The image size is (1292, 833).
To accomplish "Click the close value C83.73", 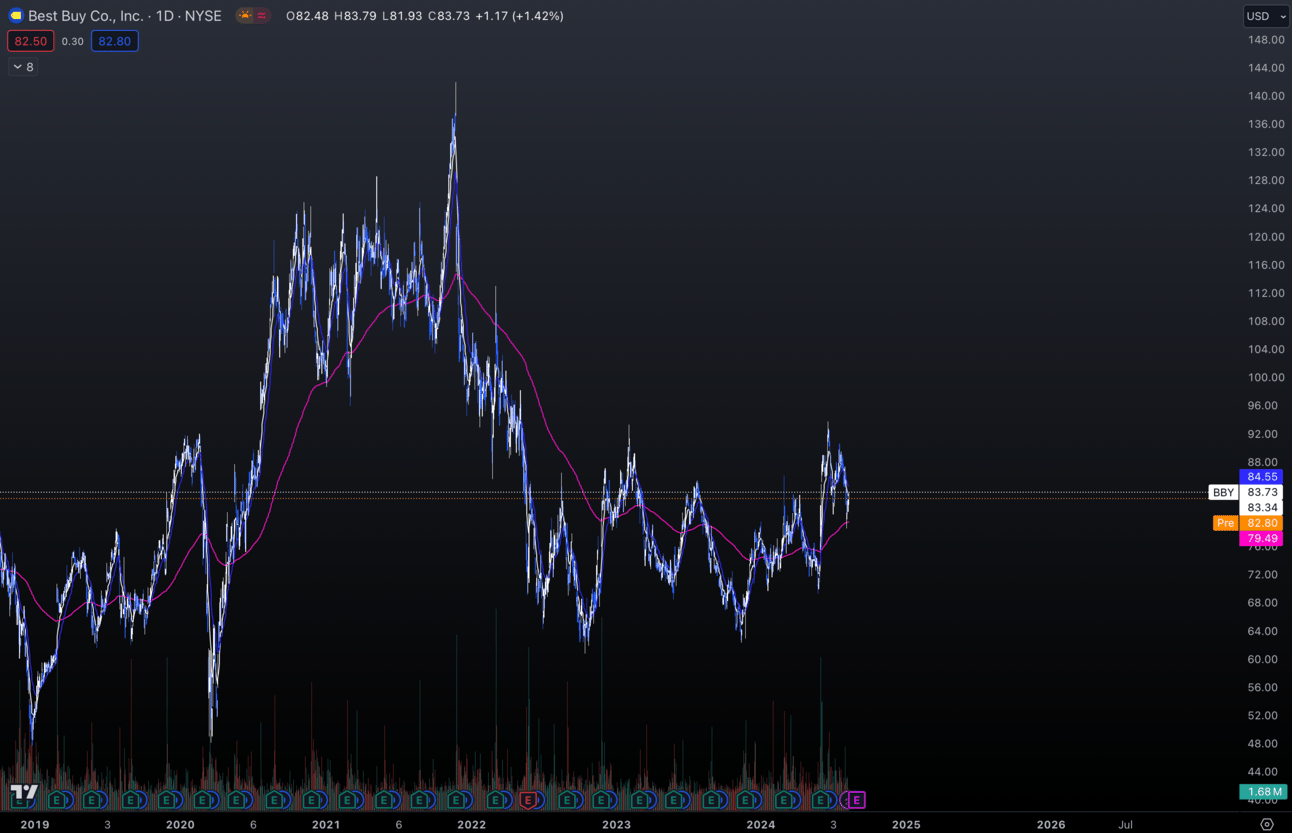I will [x=449, y=16].
